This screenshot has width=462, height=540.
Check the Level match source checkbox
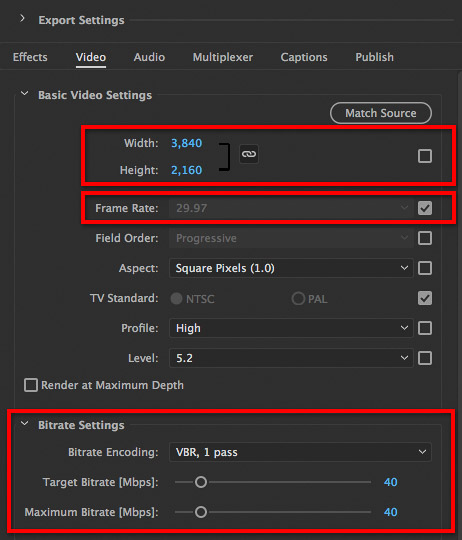(425, 358)
